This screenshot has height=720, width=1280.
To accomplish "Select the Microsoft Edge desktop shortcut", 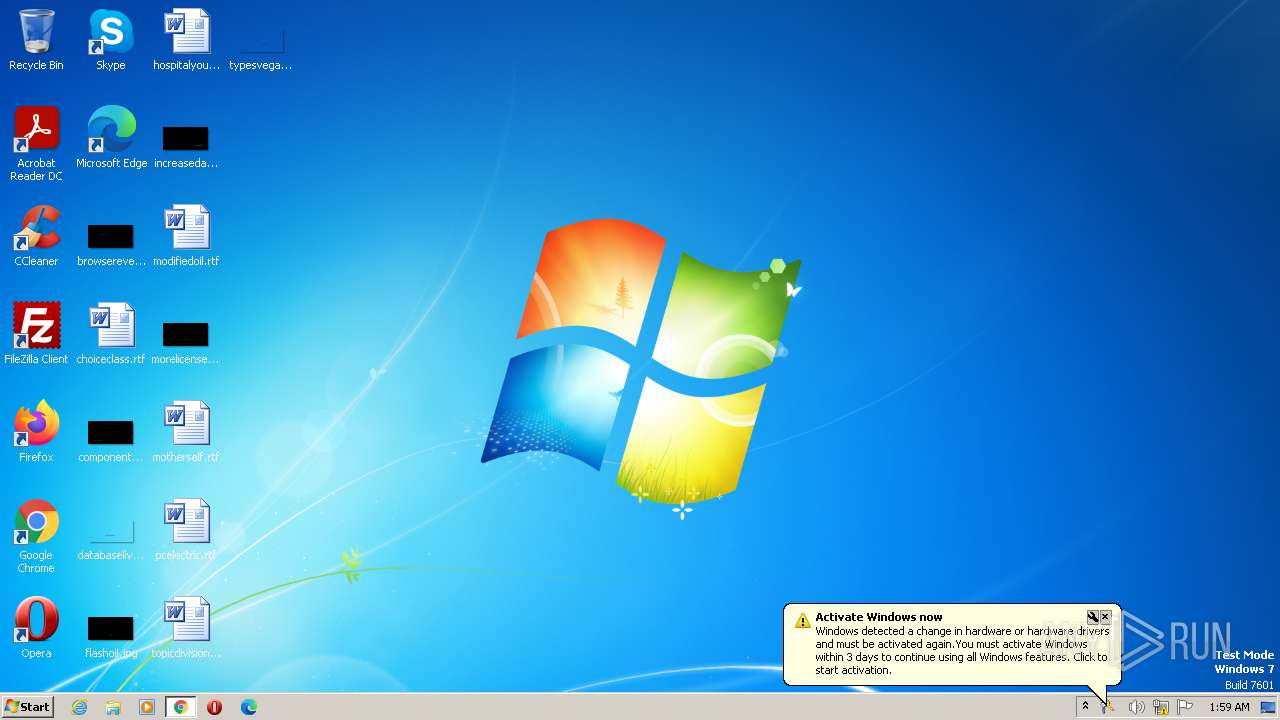I will (111, 138).
